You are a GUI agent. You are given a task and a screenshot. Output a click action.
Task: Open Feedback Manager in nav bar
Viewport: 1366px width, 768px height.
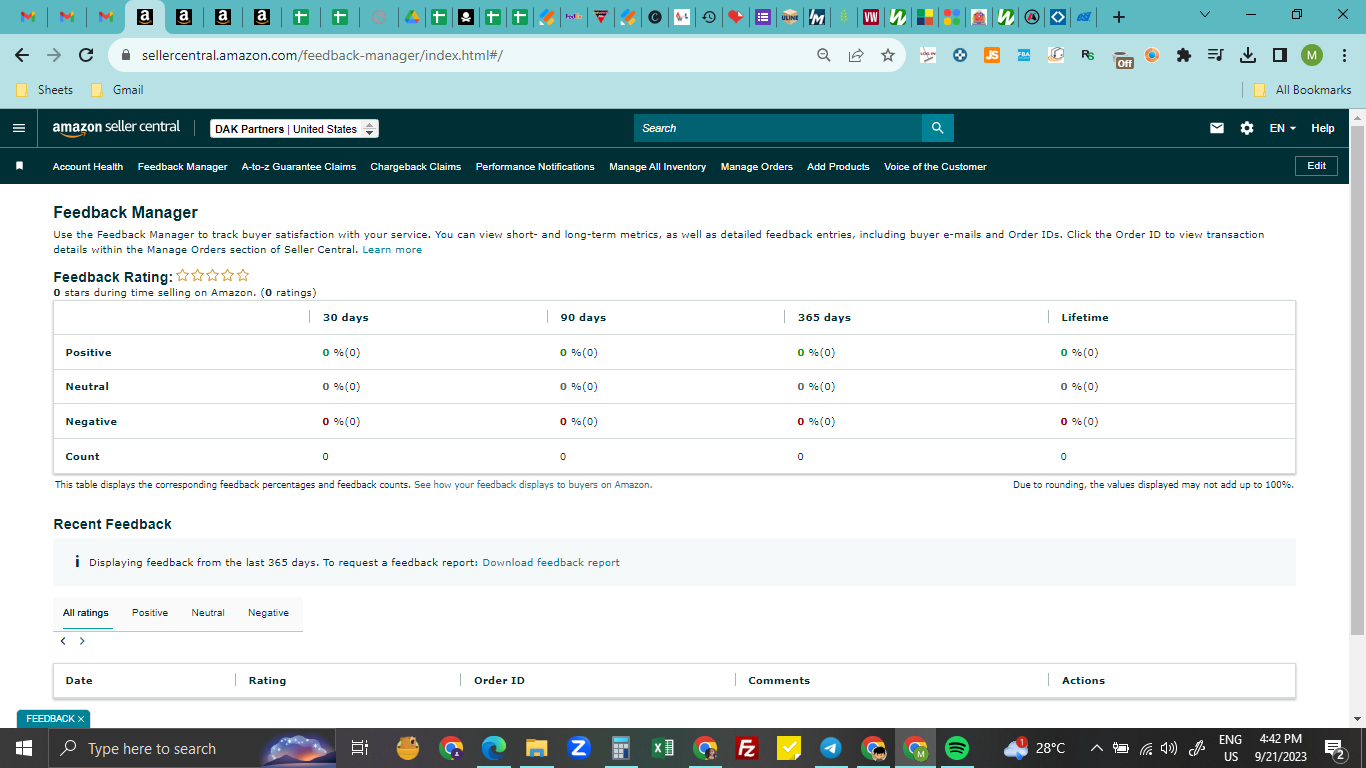[183, 167]
